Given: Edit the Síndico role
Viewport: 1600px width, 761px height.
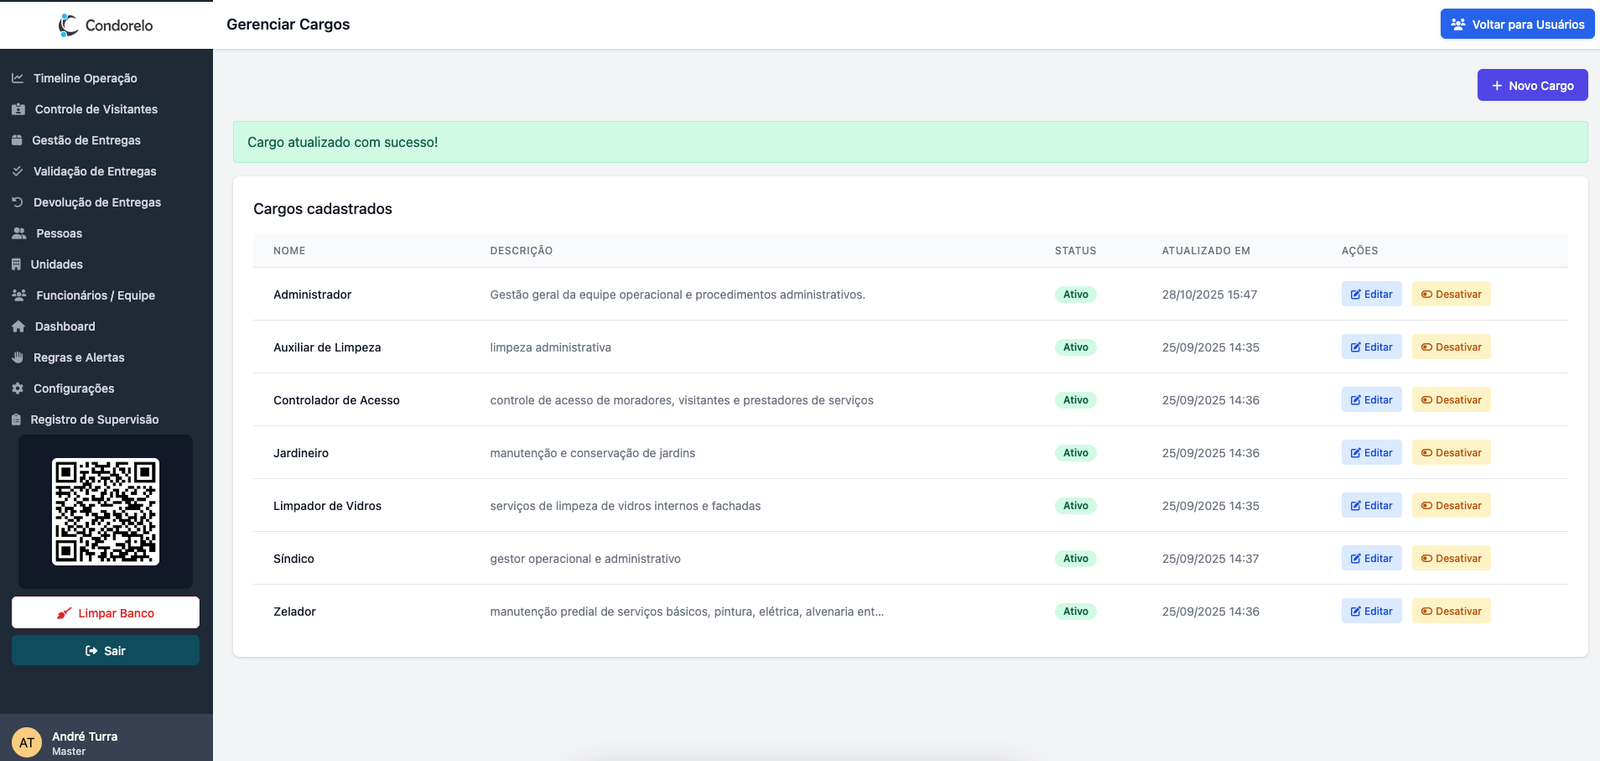Looking at the screenshot, I should [x=1371, y=558].
